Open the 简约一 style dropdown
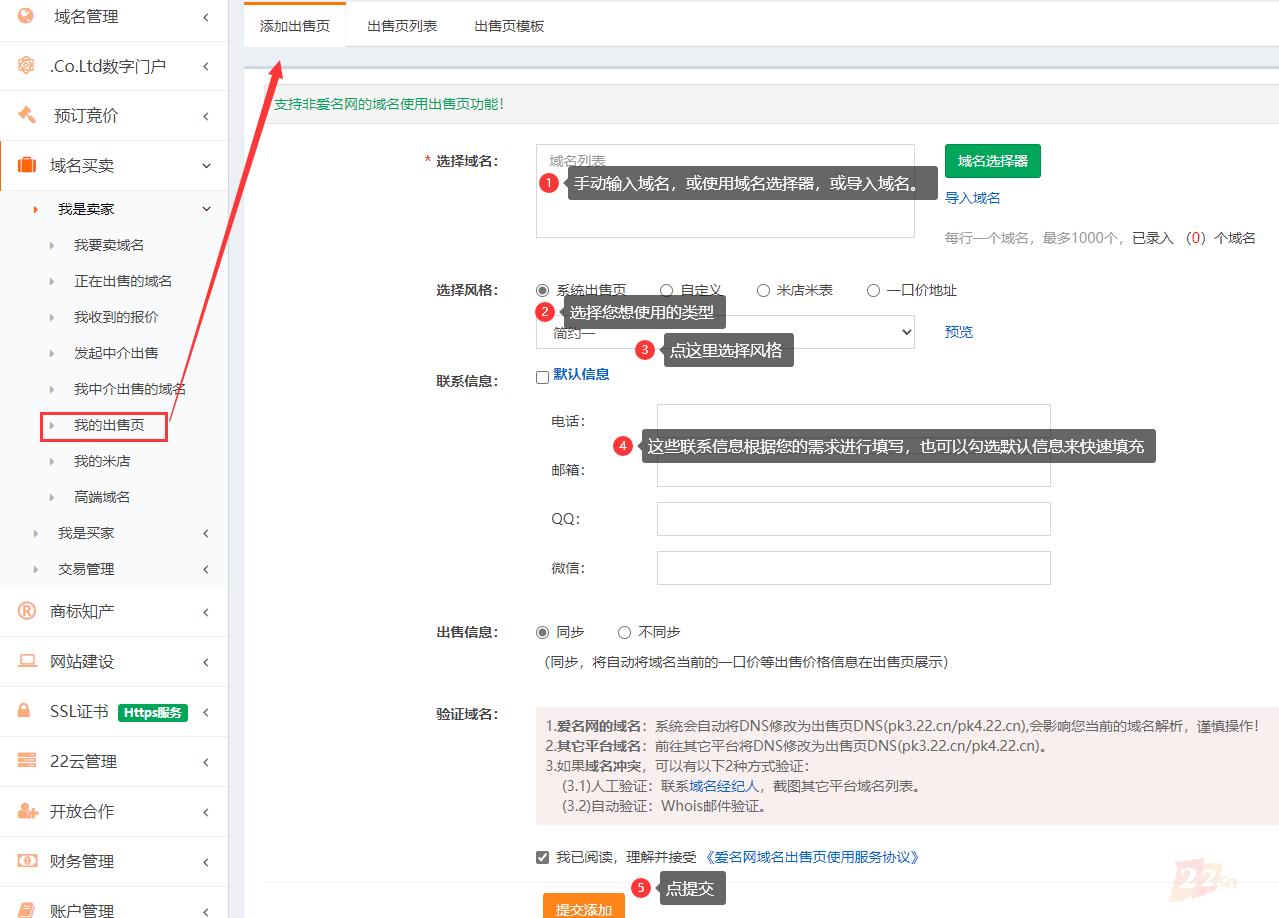 tap(725, 333)
